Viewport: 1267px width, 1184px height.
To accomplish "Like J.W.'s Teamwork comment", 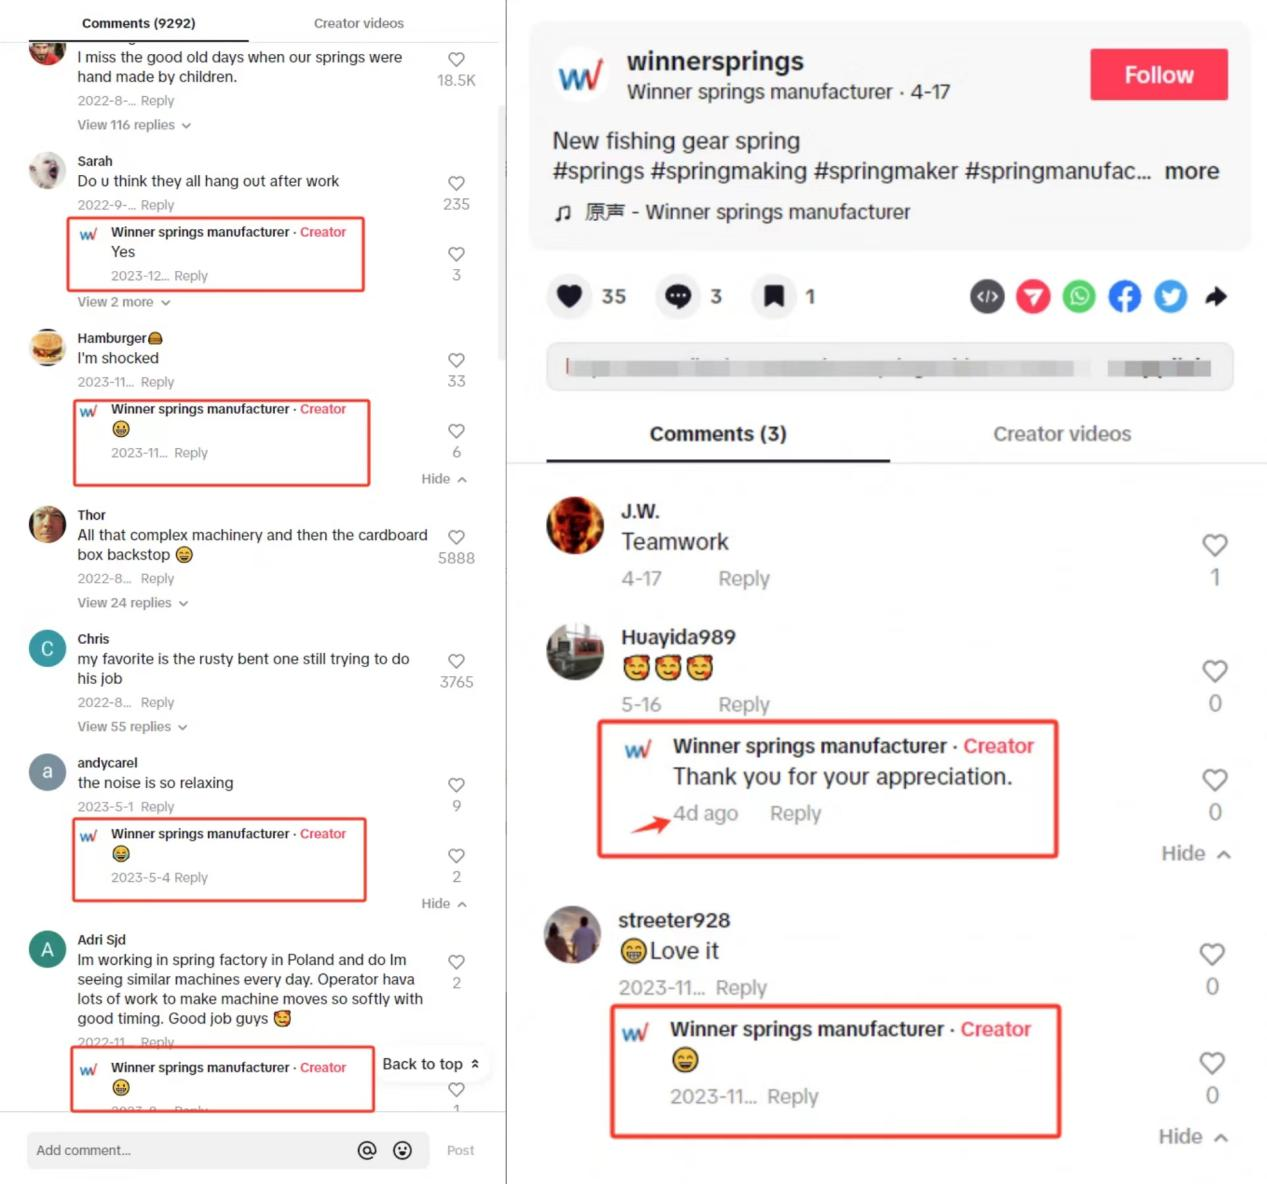I will (x=1215, y=545).
